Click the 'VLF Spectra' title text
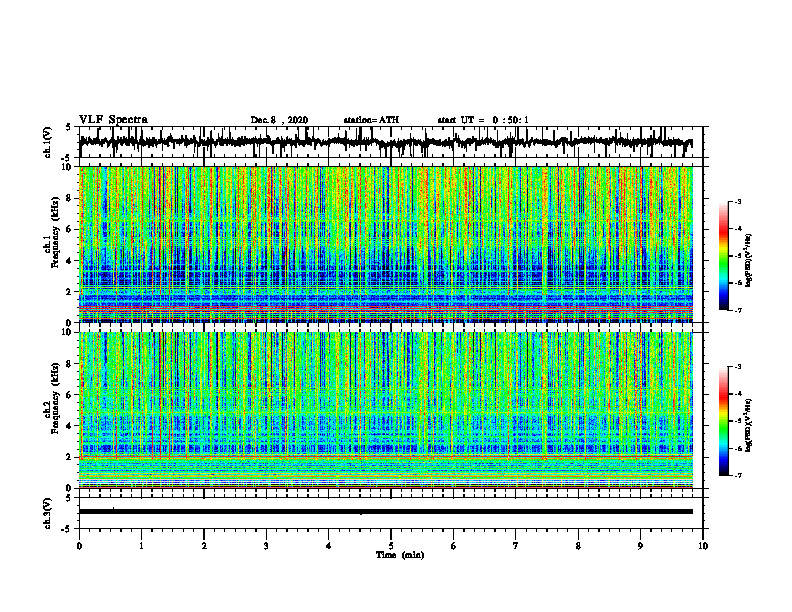792x612 pixels. pyautogui.click(x=113, y=120)
